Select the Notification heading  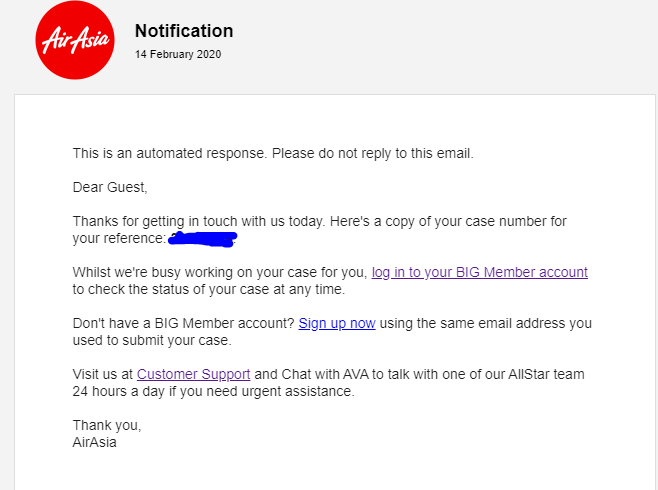184,31
